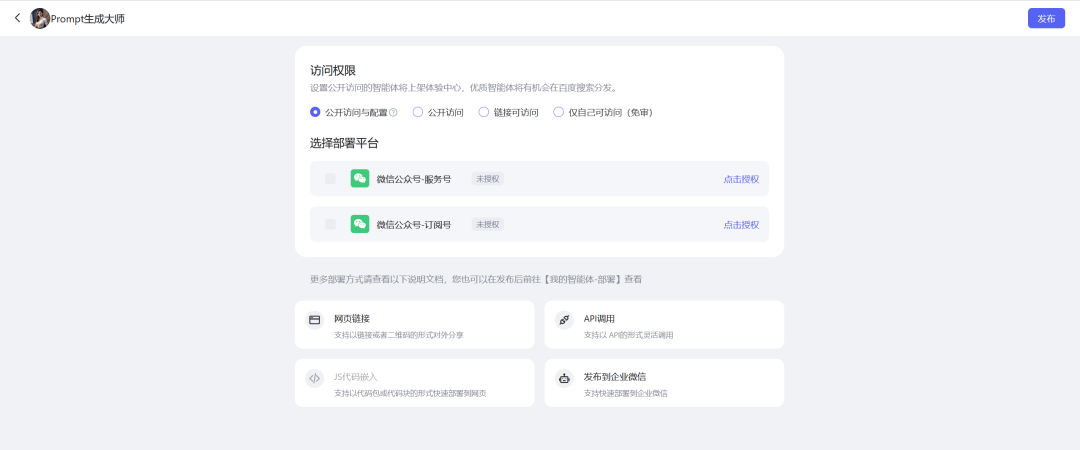Choose the 链接可访问 radio option

click(484, 112)
